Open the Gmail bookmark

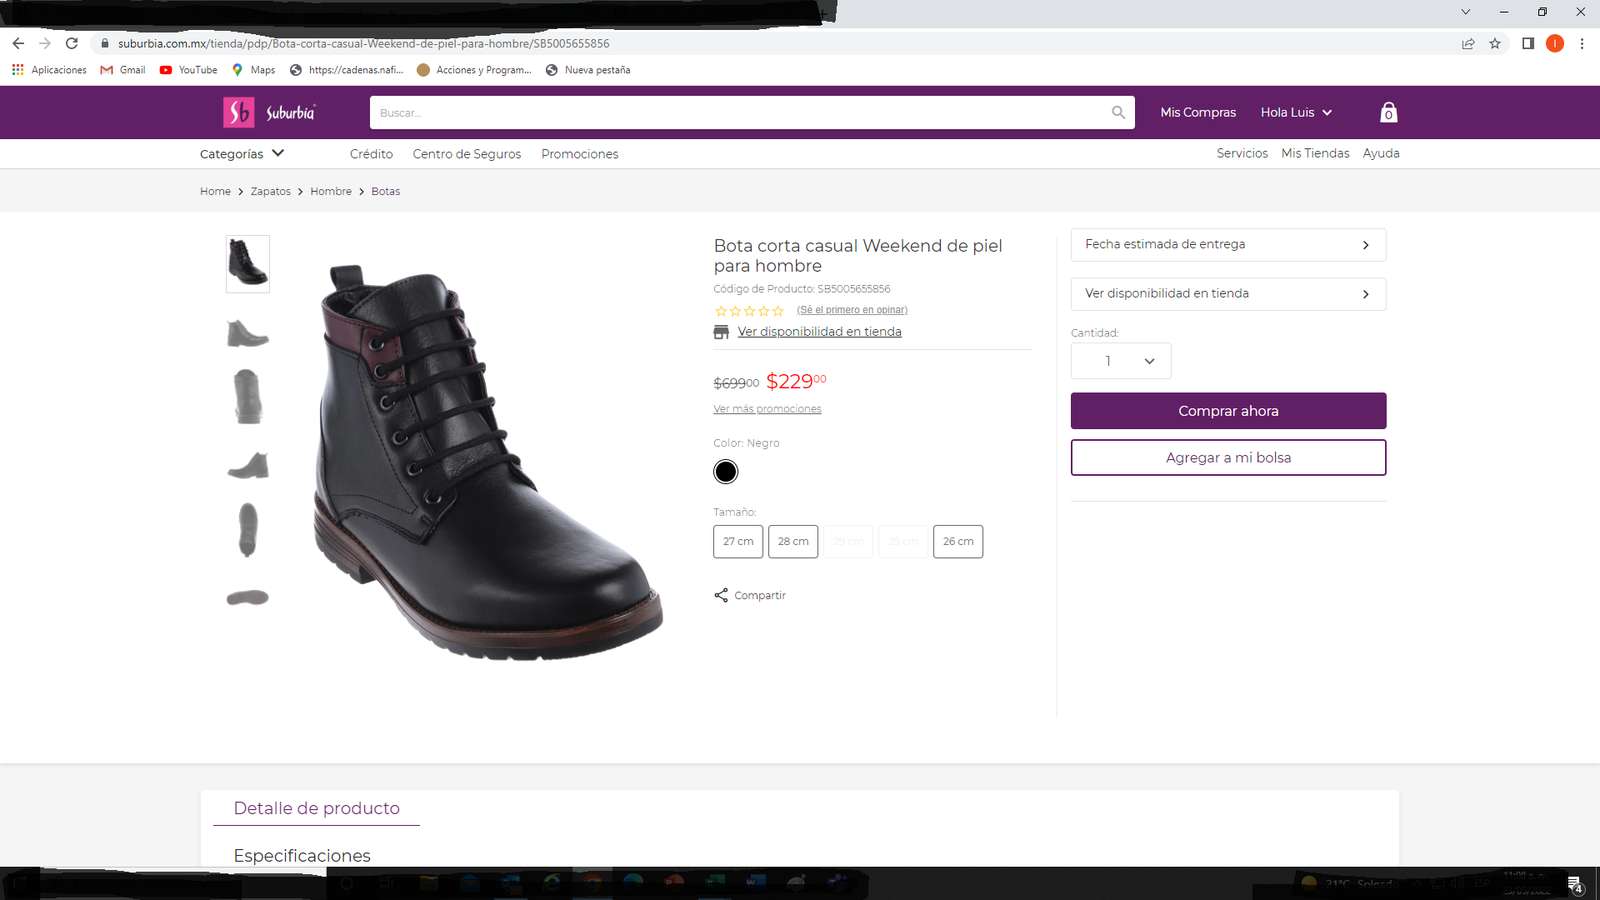coord(123,70)
